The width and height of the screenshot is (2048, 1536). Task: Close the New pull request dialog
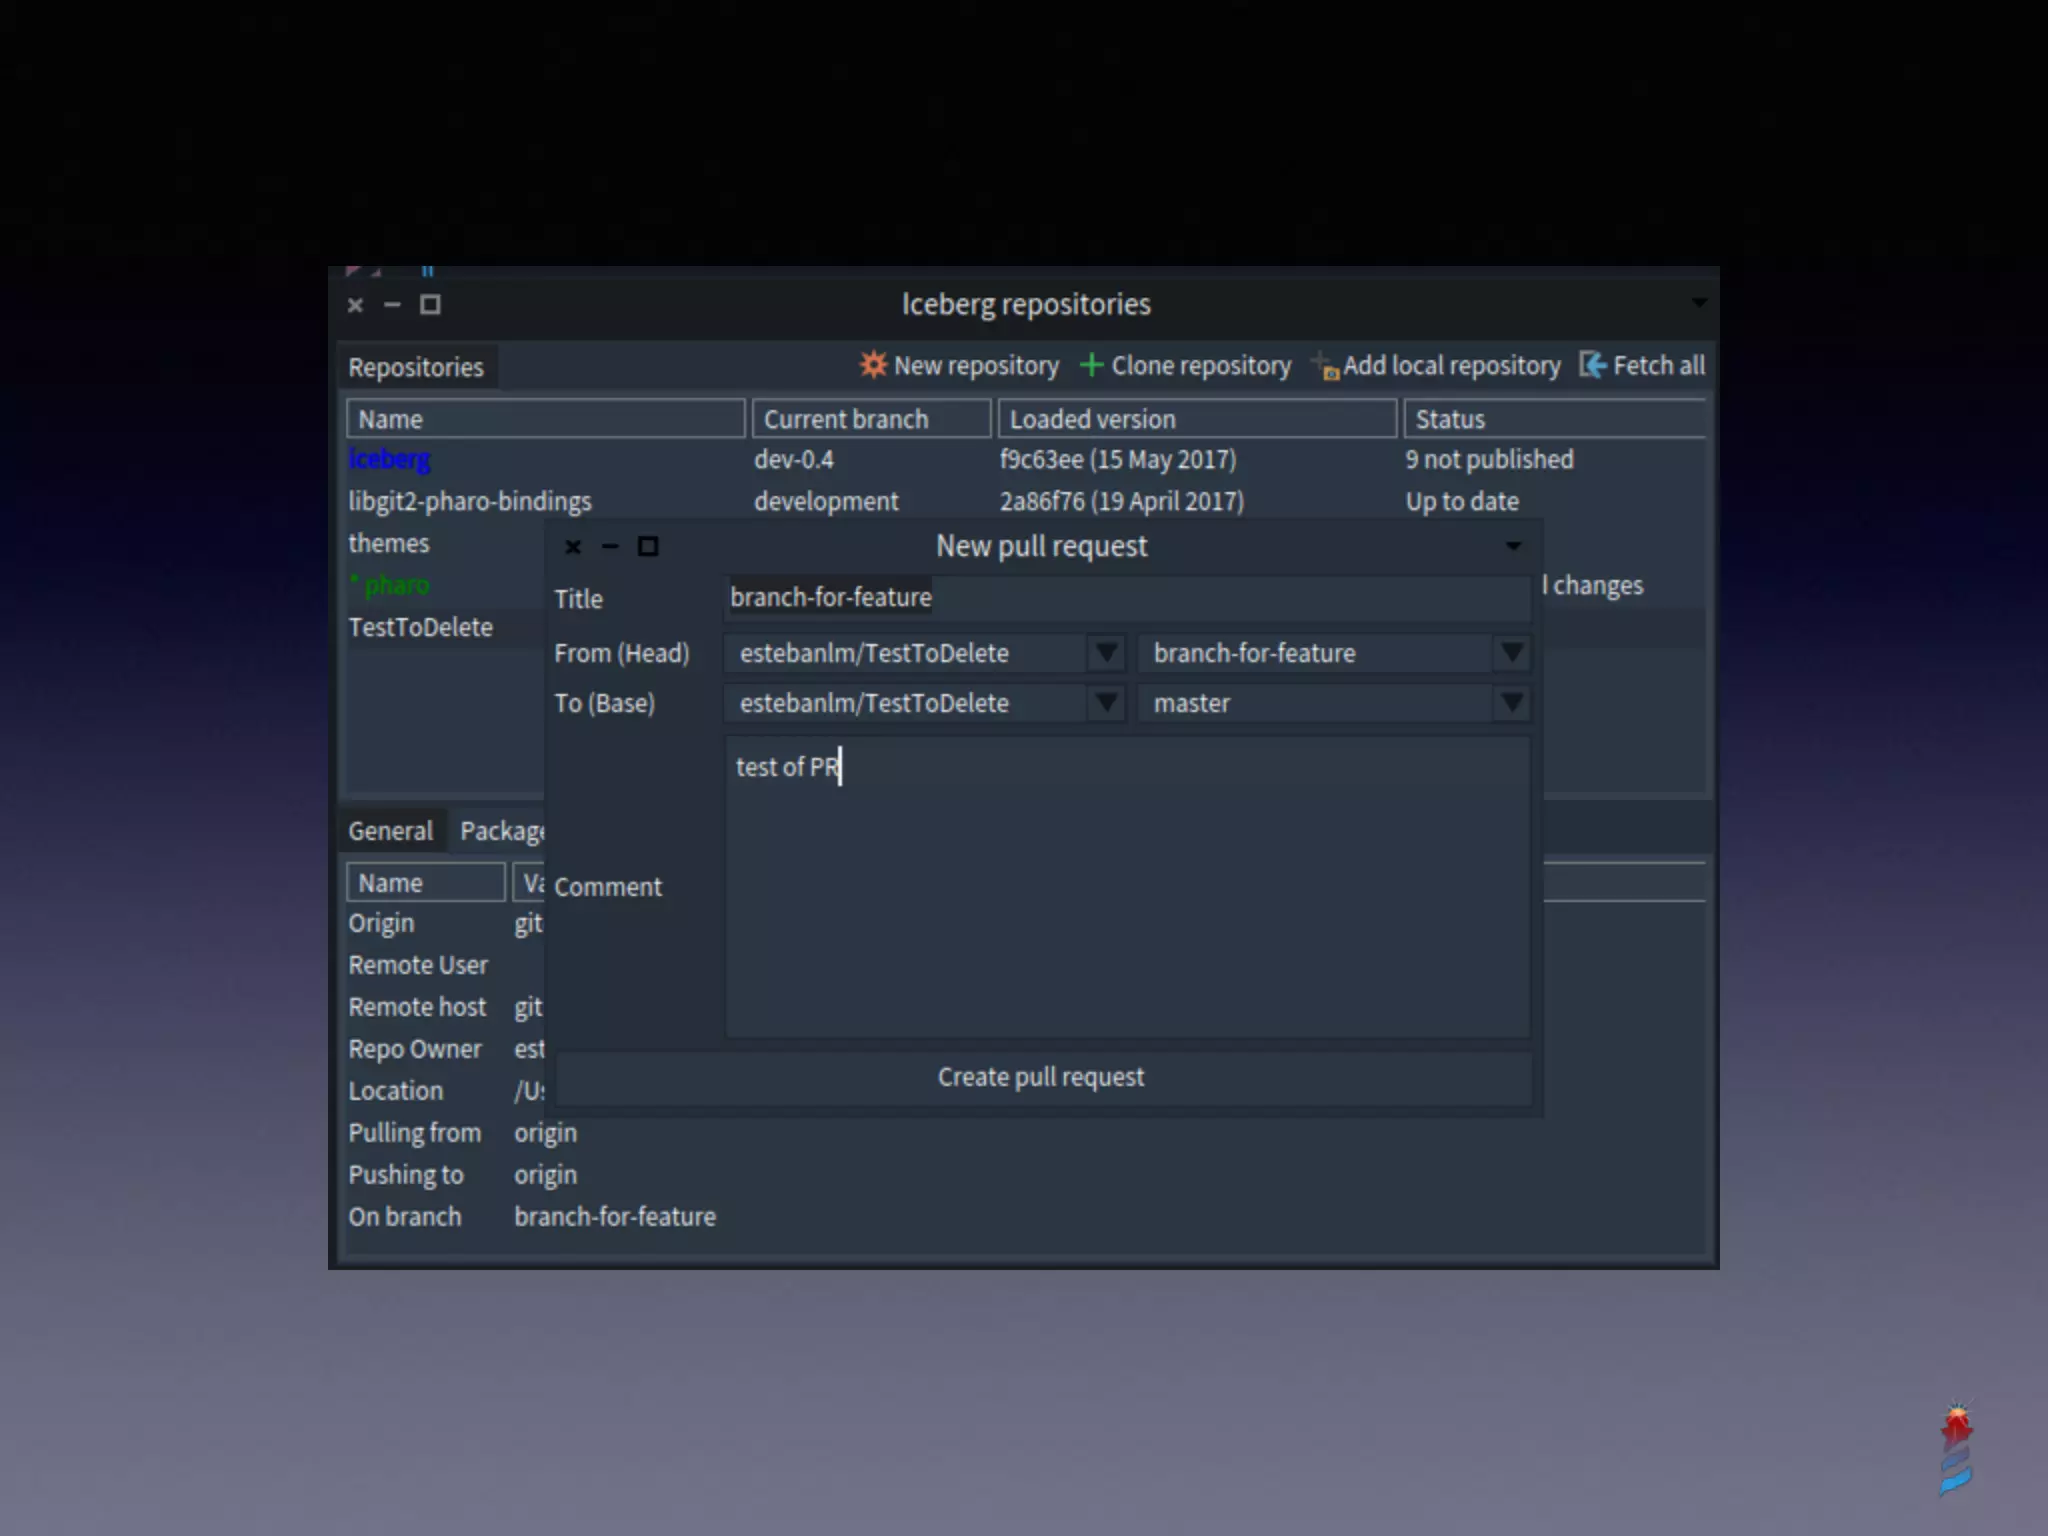(x=573, y=546)
